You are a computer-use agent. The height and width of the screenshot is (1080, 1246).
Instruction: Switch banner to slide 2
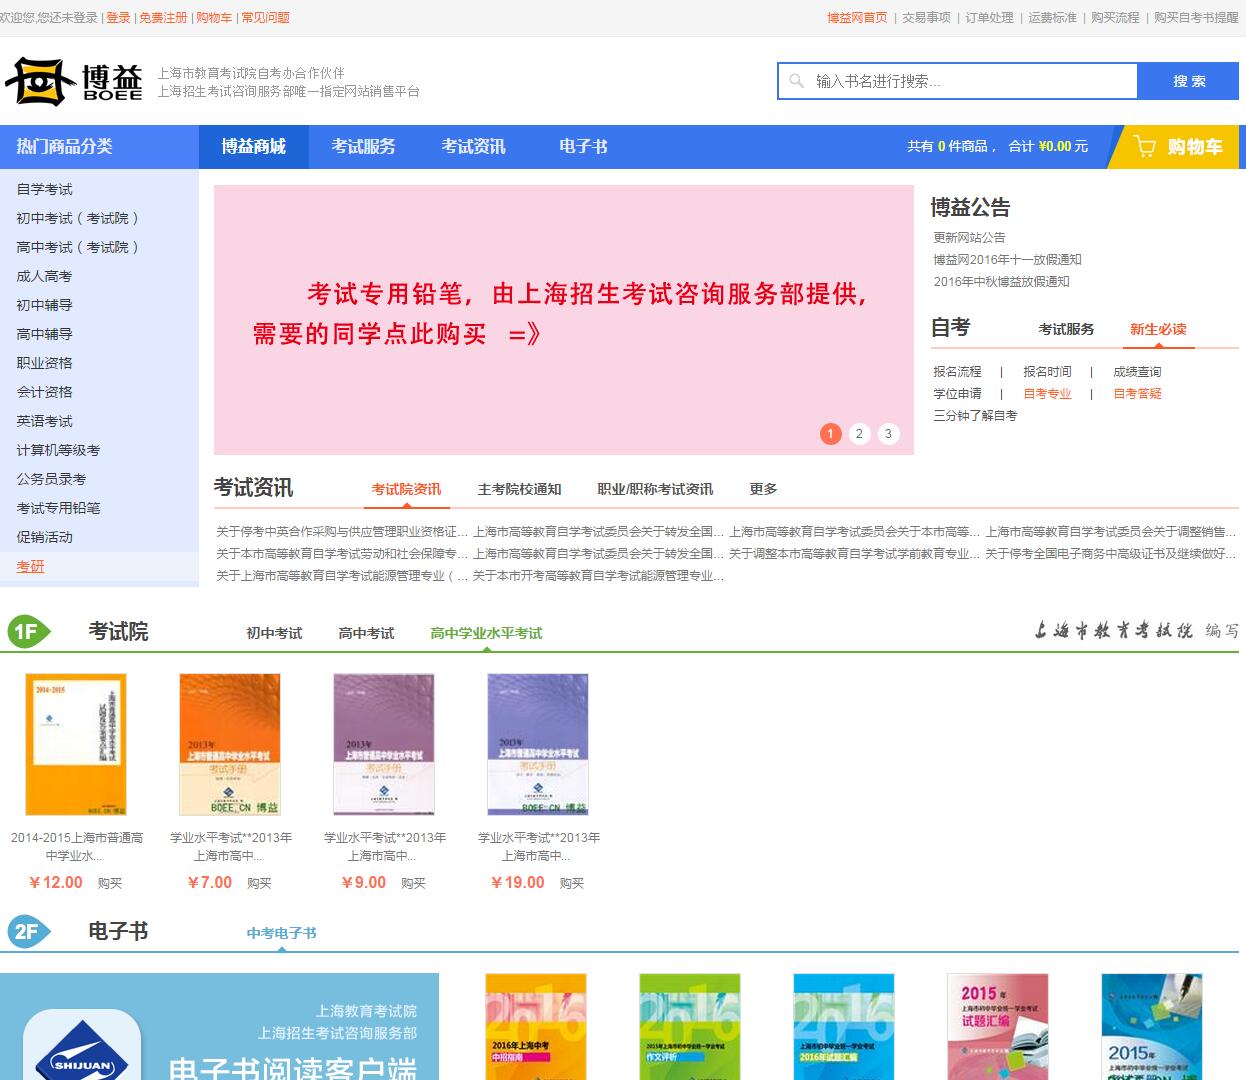point(859,434)
